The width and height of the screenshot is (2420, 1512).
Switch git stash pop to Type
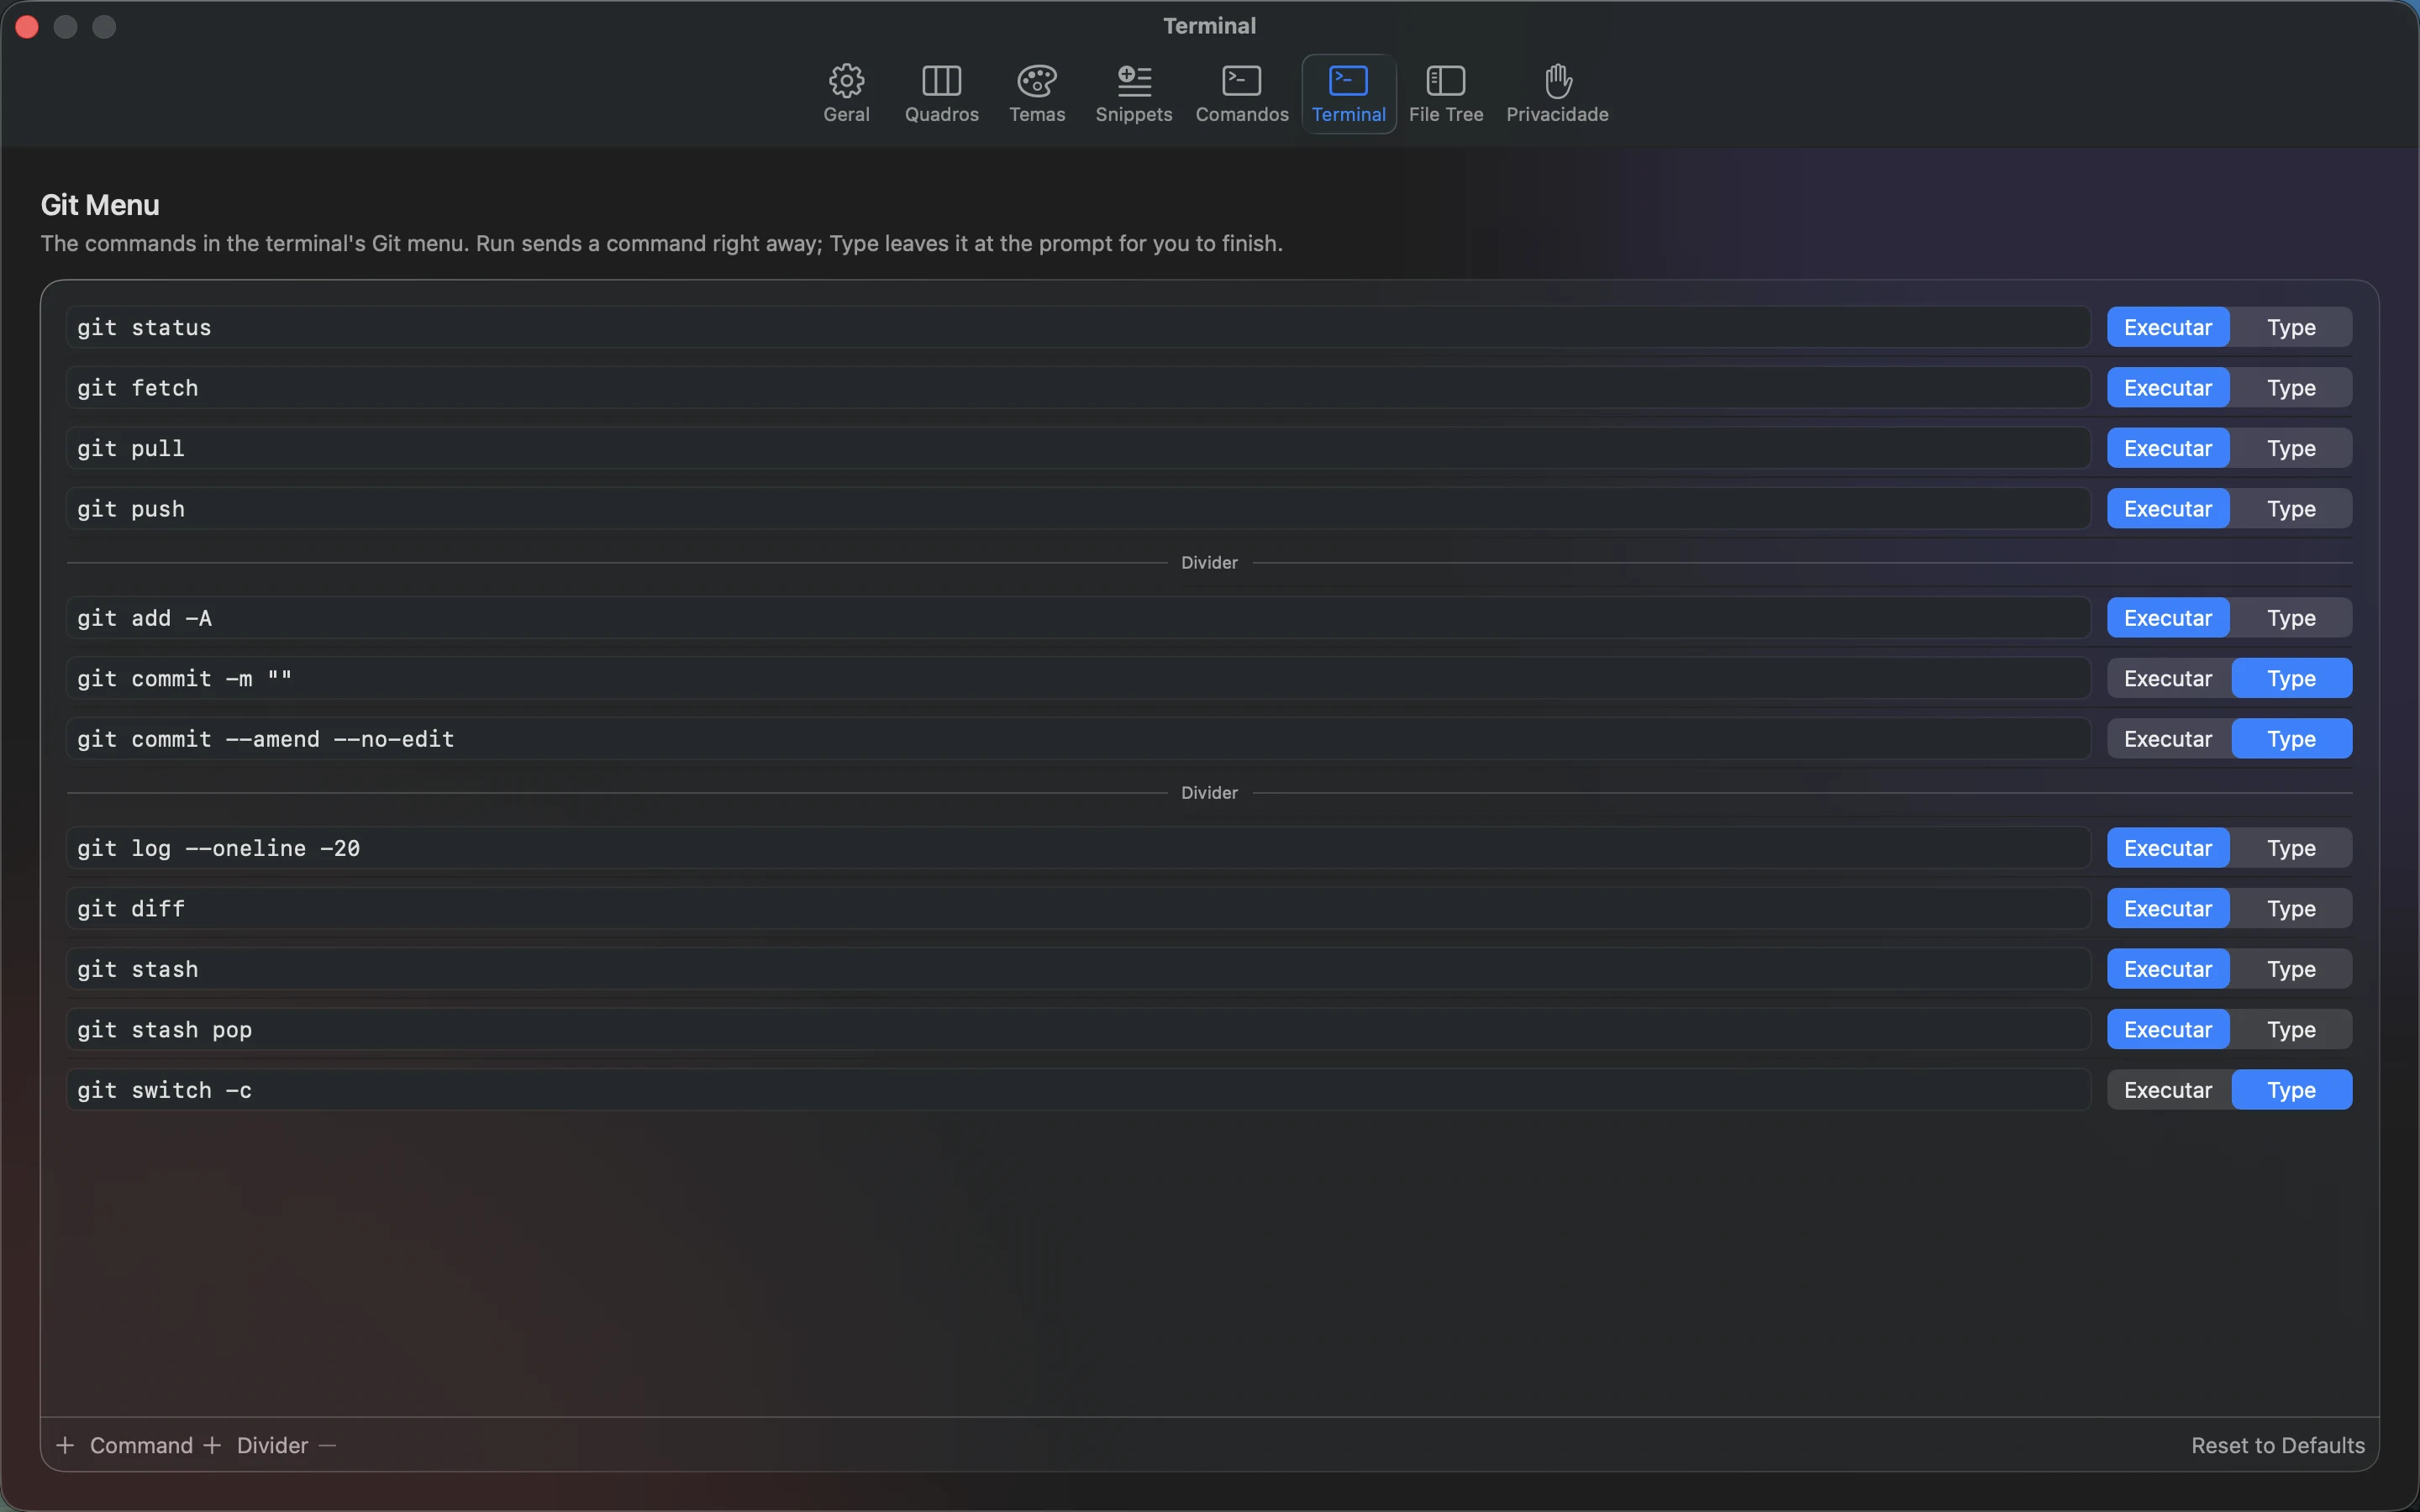[2291, 1029]
